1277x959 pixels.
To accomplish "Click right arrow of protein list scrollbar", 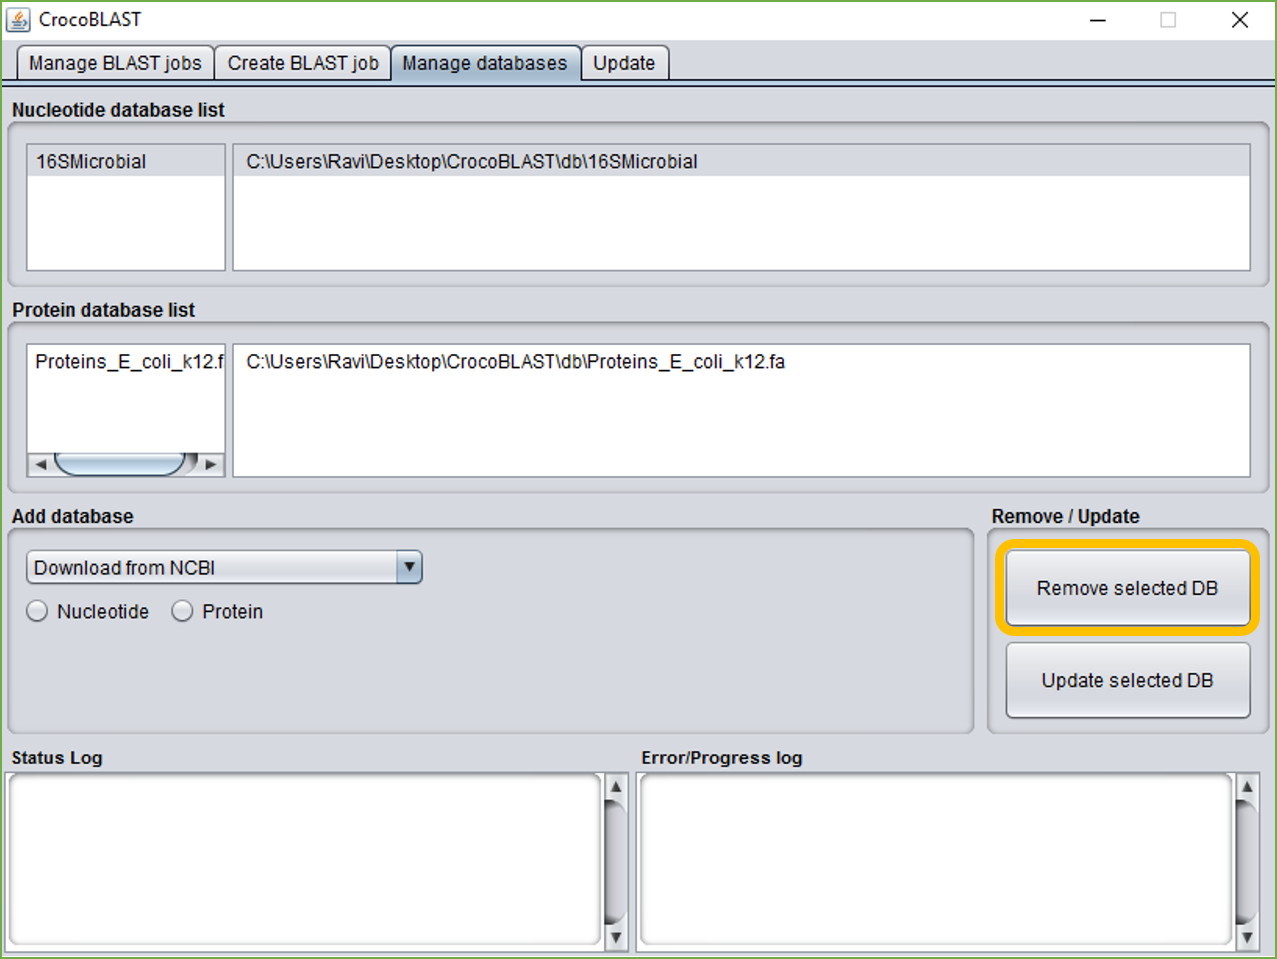I will pyautogui.click(x=211, y=464).
